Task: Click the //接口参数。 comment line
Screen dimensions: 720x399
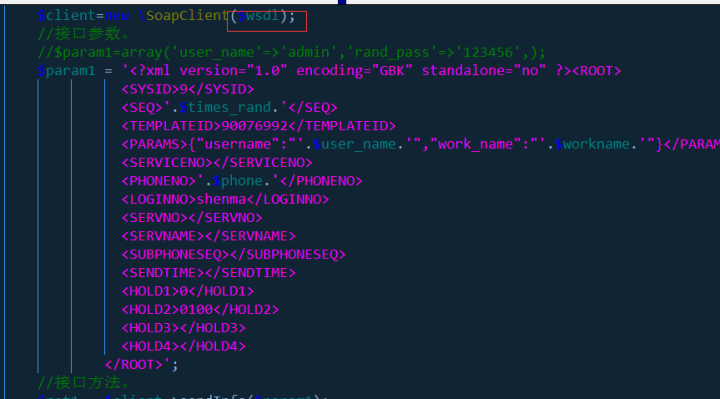Action: (84, 34)
